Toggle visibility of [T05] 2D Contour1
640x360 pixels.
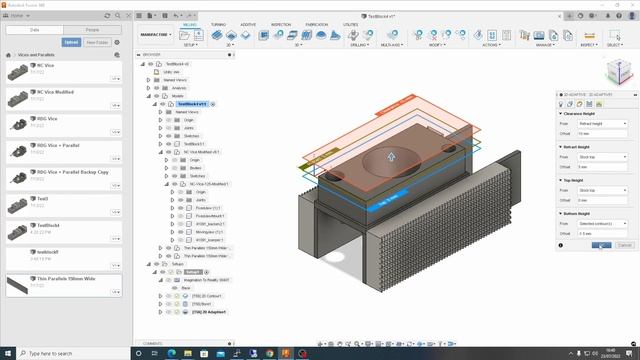tap(169, 296)
